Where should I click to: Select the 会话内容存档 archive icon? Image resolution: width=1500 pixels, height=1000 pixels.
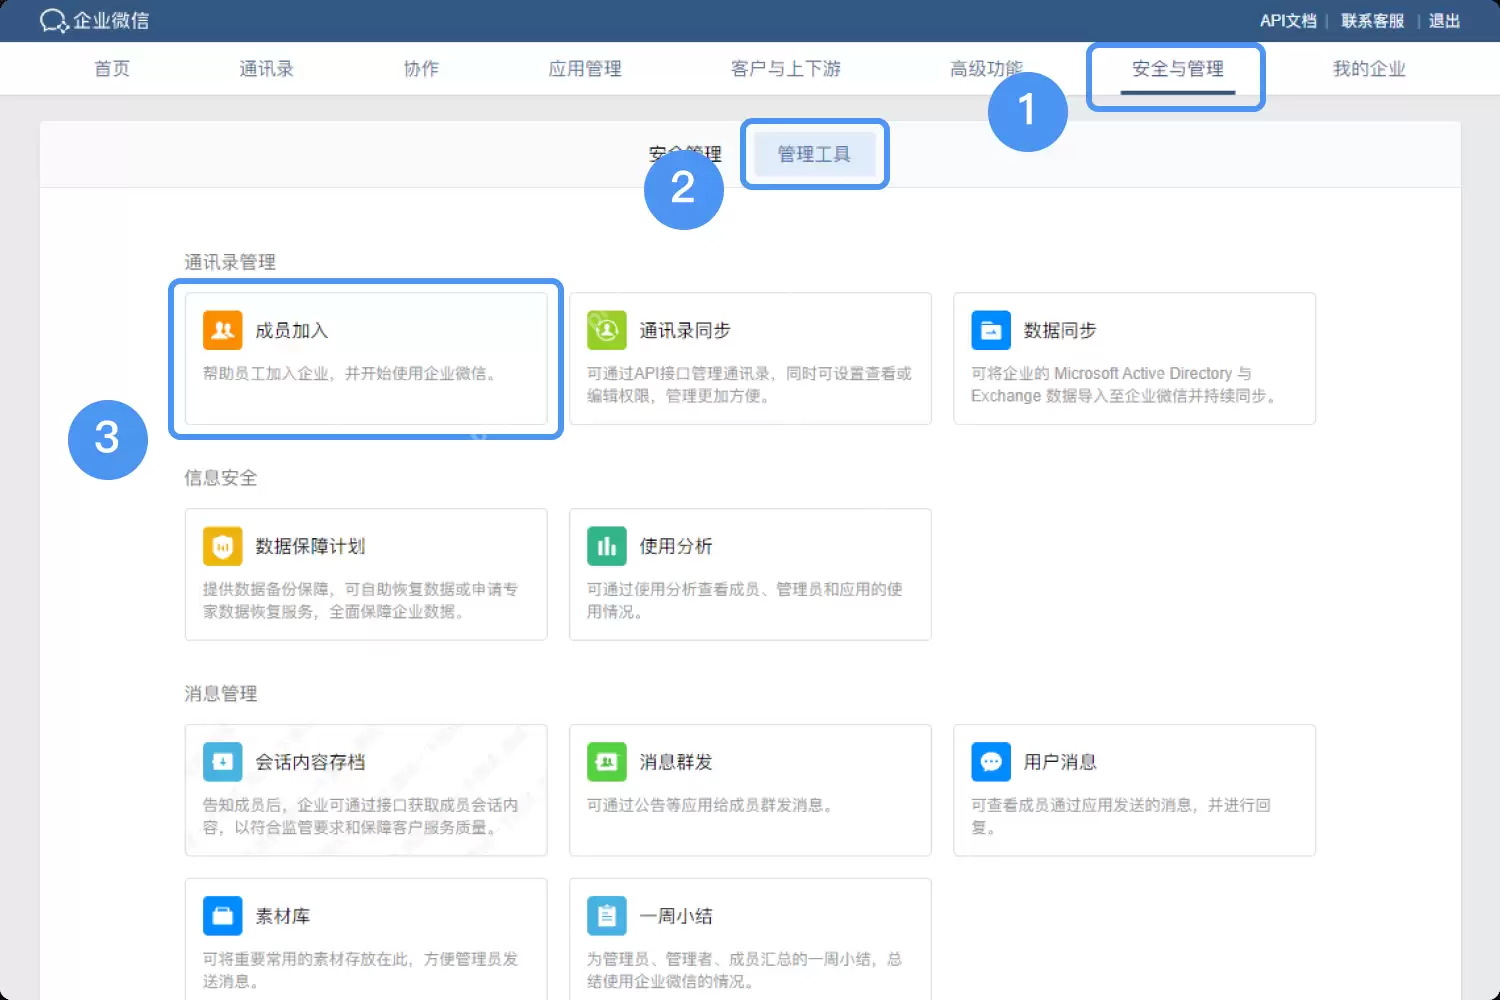(x=222, y=761)
